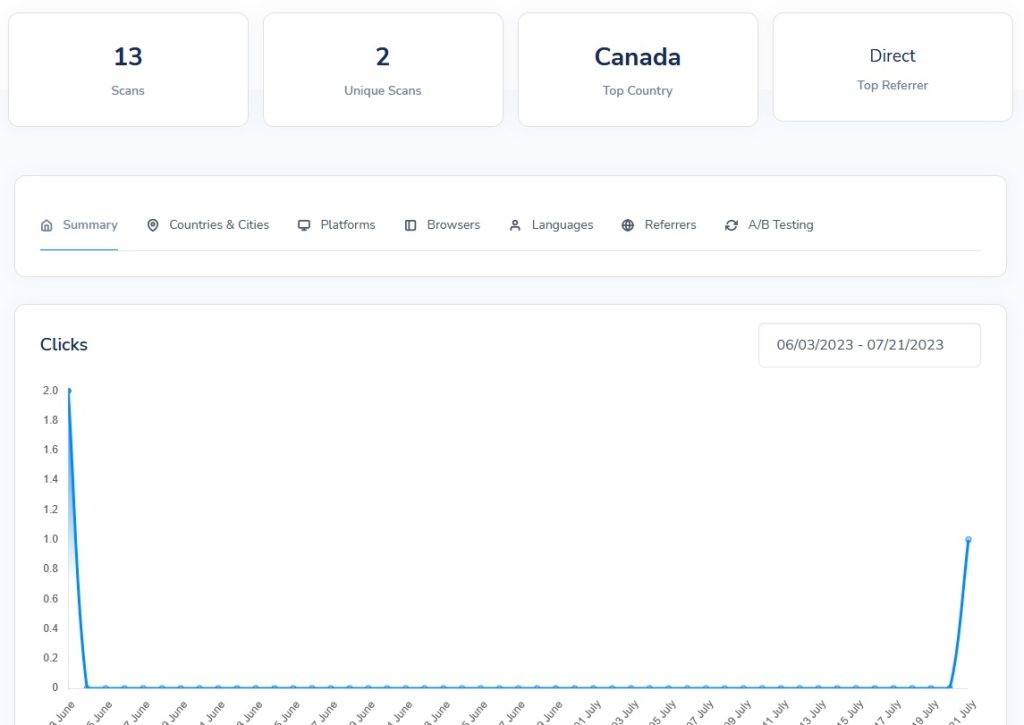This screenshot has height=725, width=1024.
Task: Click the home icon beside Summary
Action: pyautogui.click(x=46, y=225)
